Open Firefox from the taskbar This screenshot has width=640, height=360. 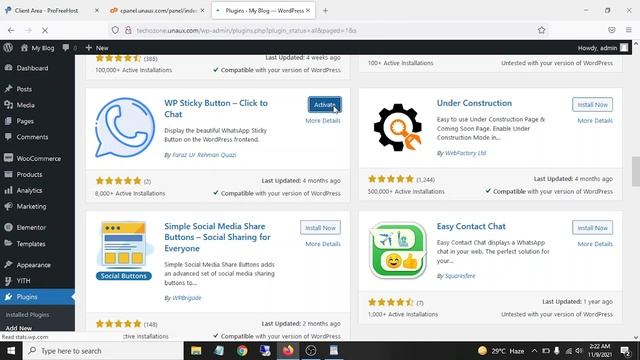(288, 351)
